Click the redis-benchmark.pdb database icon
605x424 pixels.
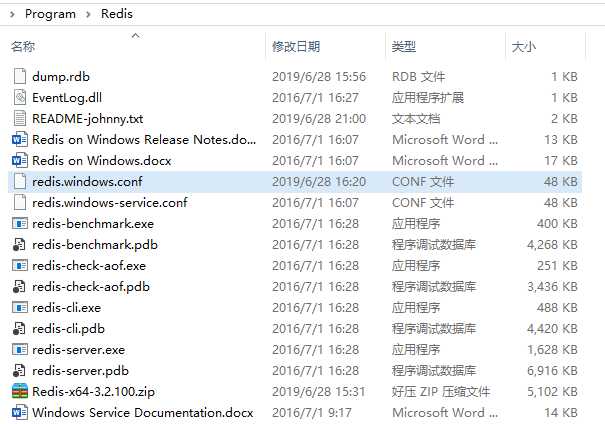click(x=19, y=244)
